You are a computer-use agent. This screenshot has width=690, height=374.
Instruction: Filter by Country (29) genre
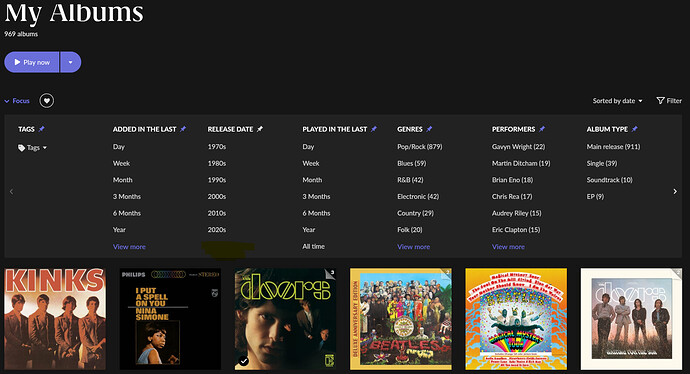(416, 213)
